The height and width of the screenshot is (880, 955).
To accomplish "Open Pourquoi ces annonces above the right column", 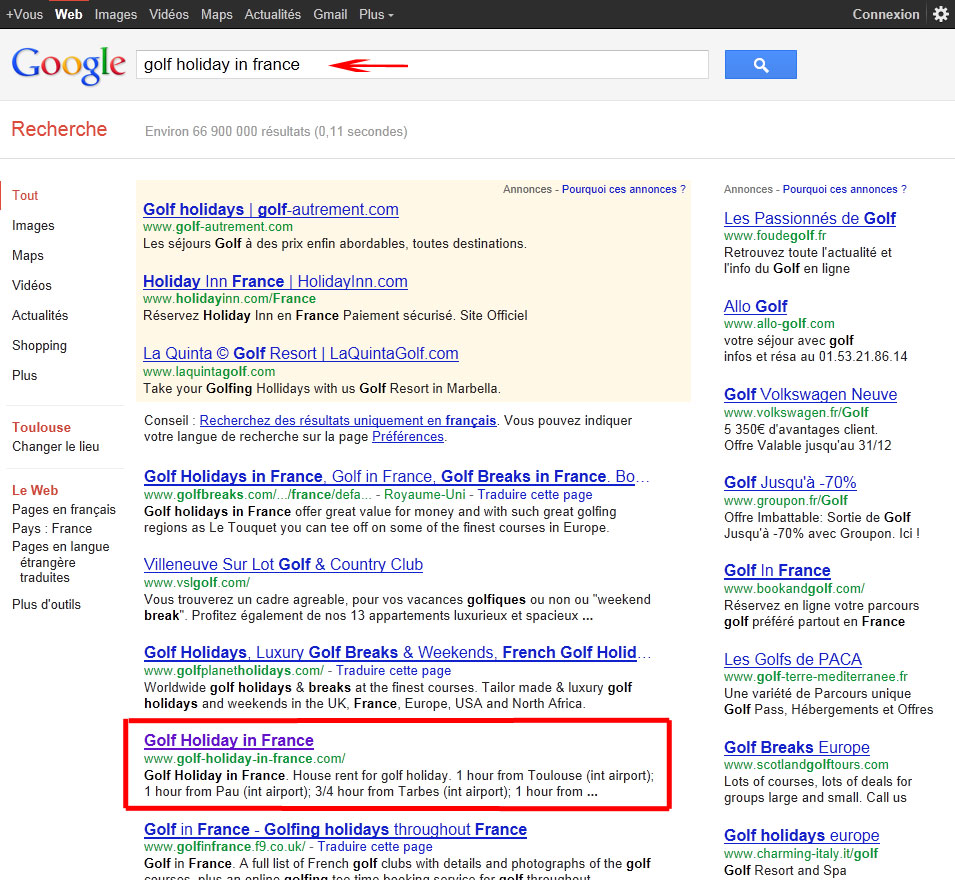I will pos(844,189).
